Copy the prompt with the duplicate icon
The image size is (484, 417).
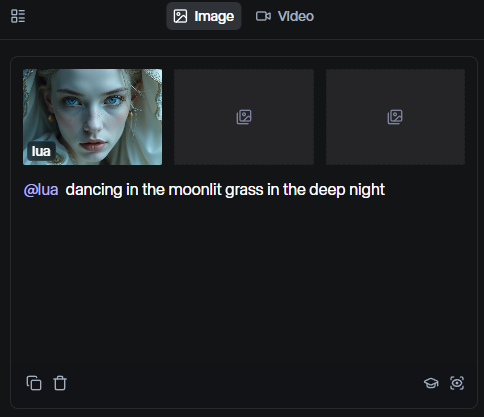[x=34, y=383]
